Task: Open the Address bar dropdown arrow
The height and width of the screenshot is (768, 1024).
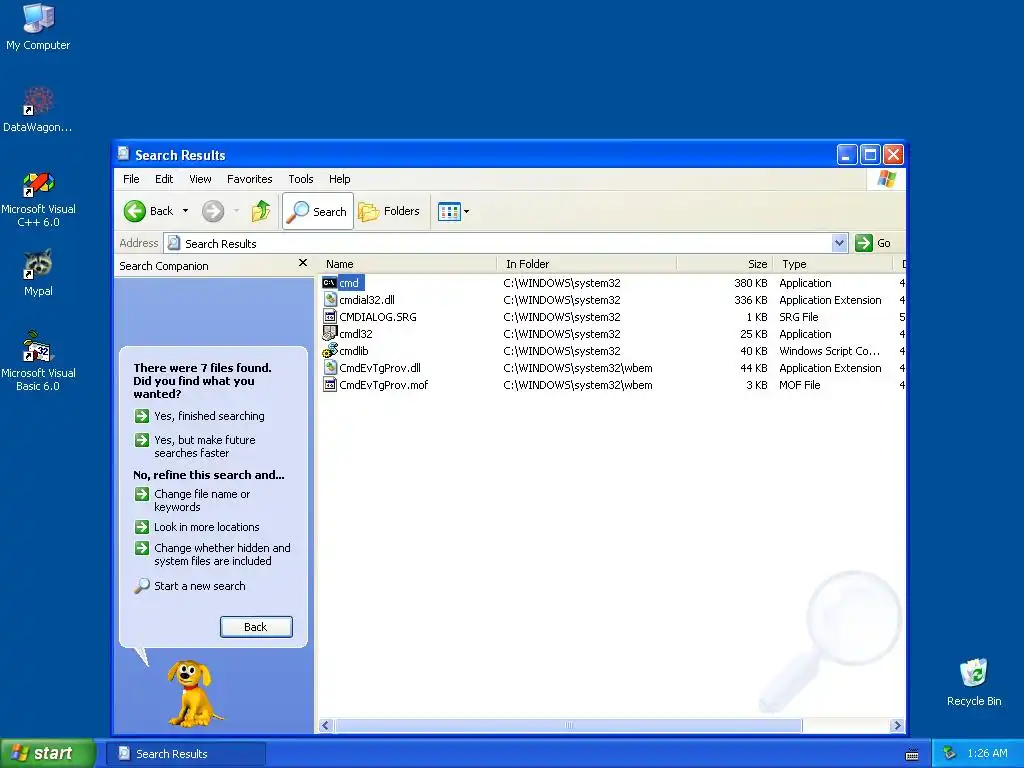Action: point(840,244)
